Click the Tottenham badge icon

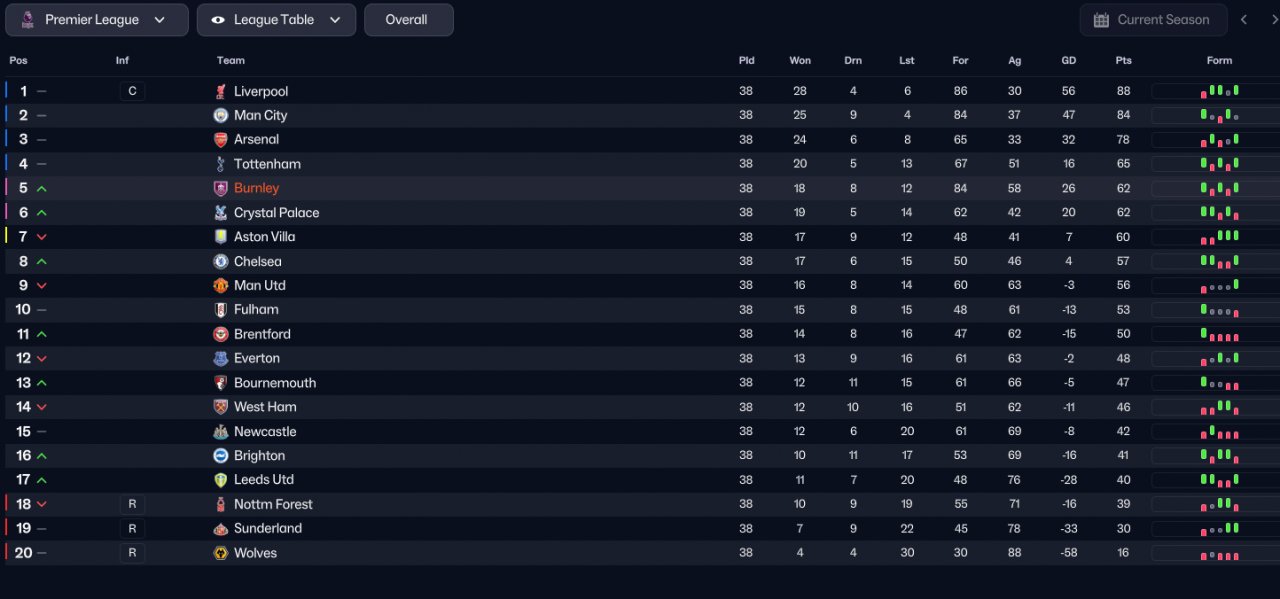pyautogui.click(x=221, y=164)
